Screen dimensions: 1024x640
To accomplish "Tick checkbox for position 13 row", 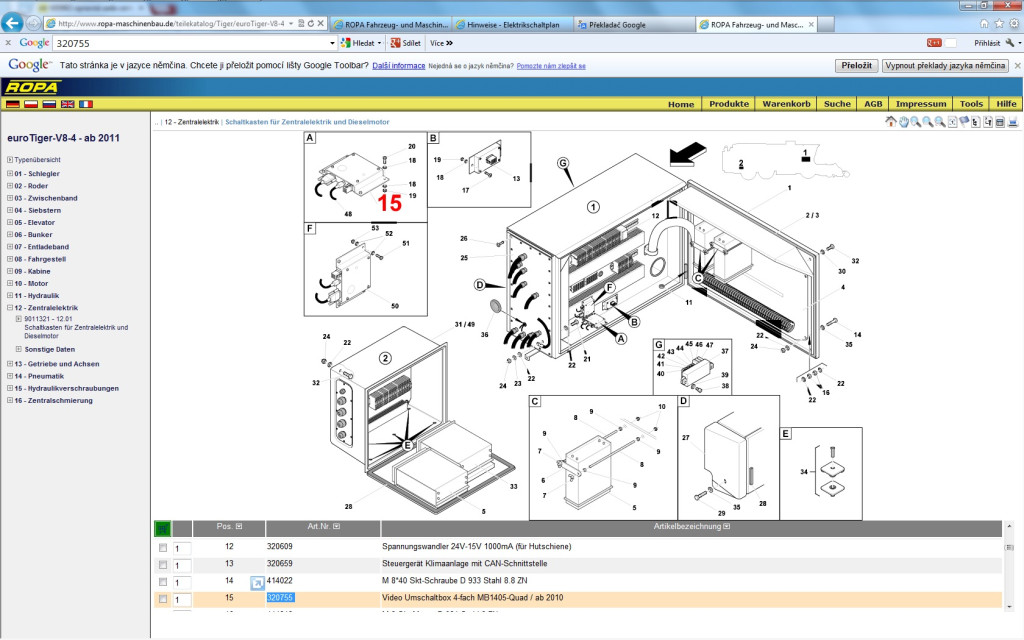I will click(163, 565).
